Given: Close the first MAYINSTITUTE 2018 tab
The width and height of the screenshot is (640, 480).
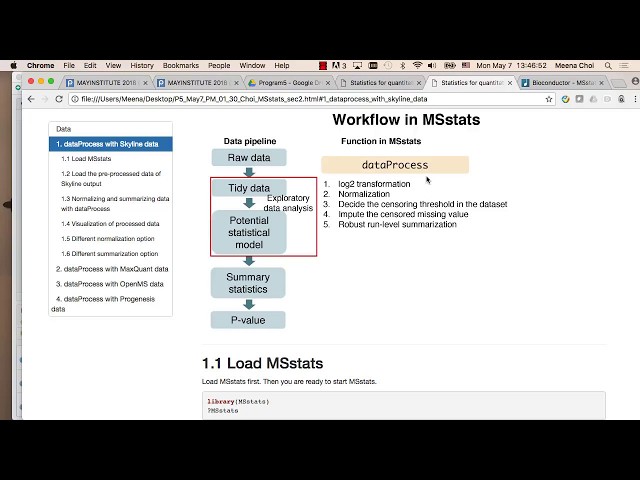Looking at the screenshot, I should 145,83.
